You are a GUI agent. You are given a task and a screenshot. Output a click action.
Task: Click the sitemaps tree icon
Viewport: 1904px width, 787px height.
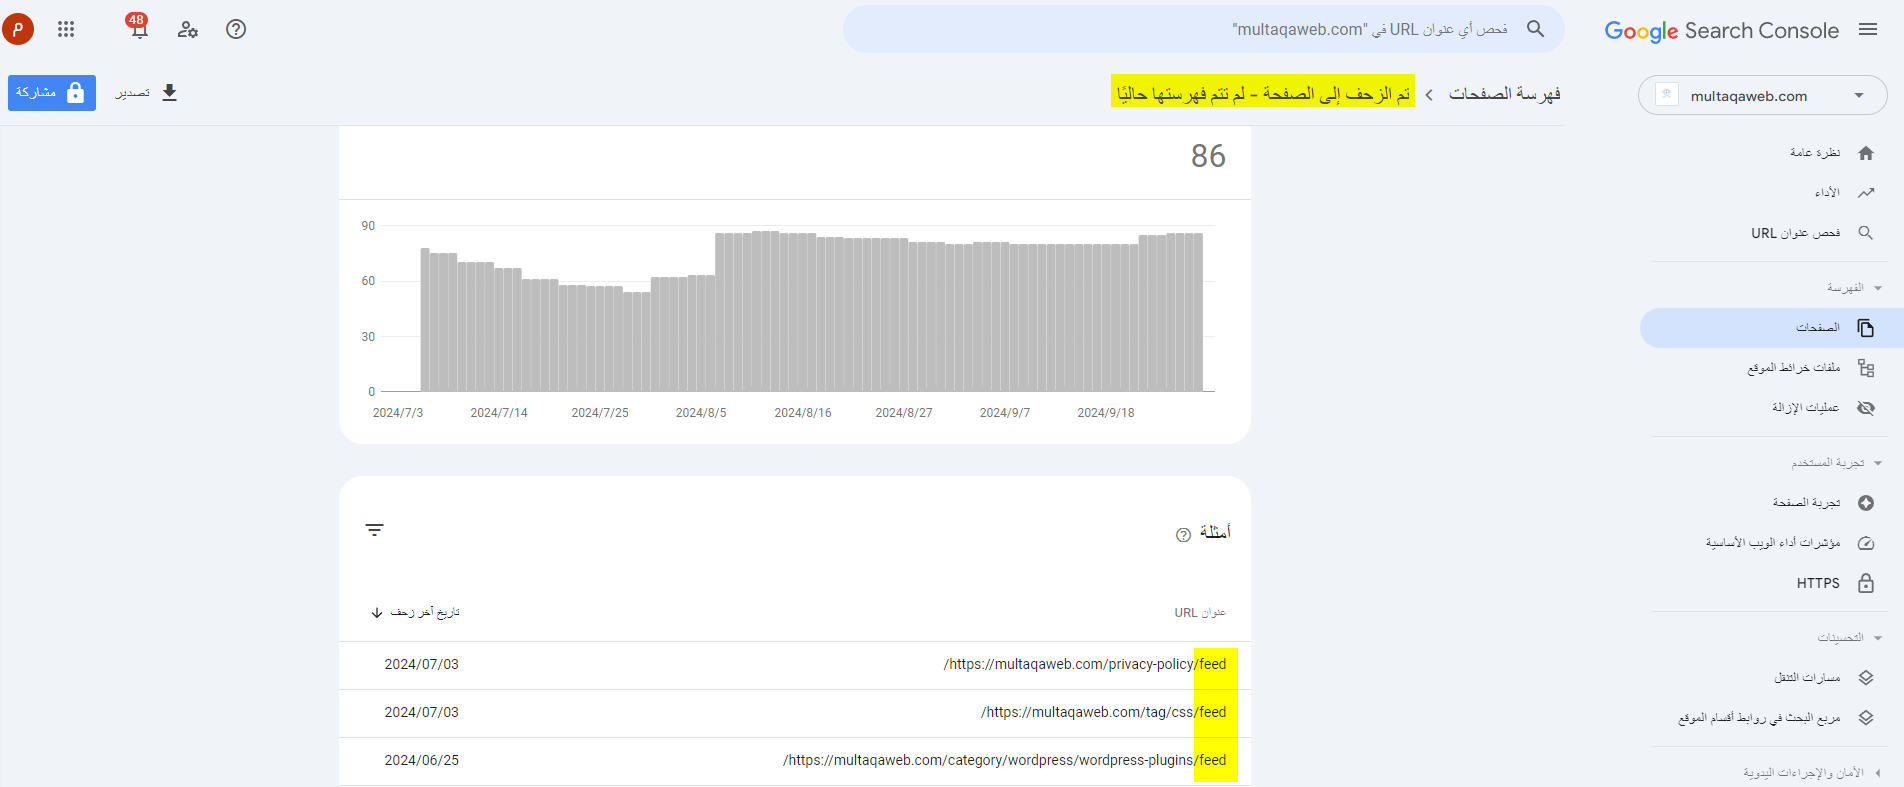(1866, 368)
